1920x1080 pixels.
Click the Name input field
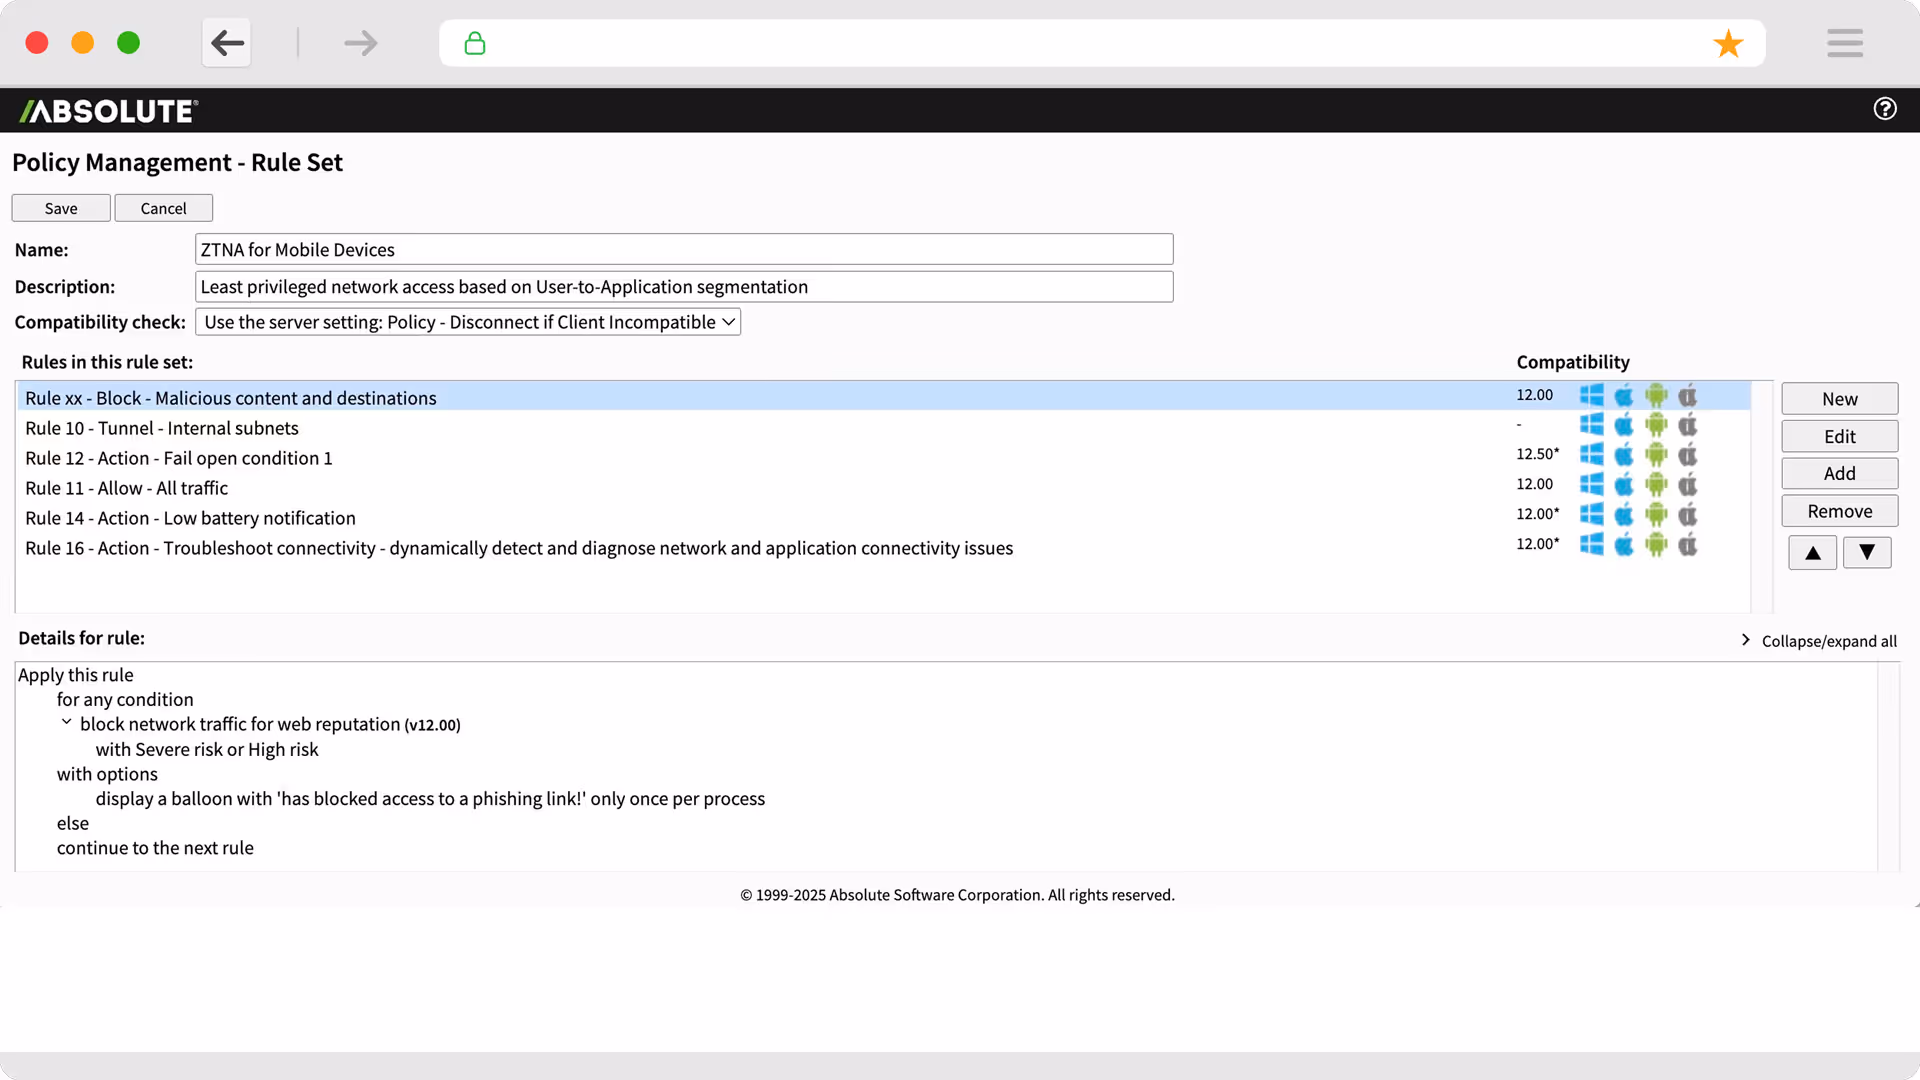pos(683,250)
